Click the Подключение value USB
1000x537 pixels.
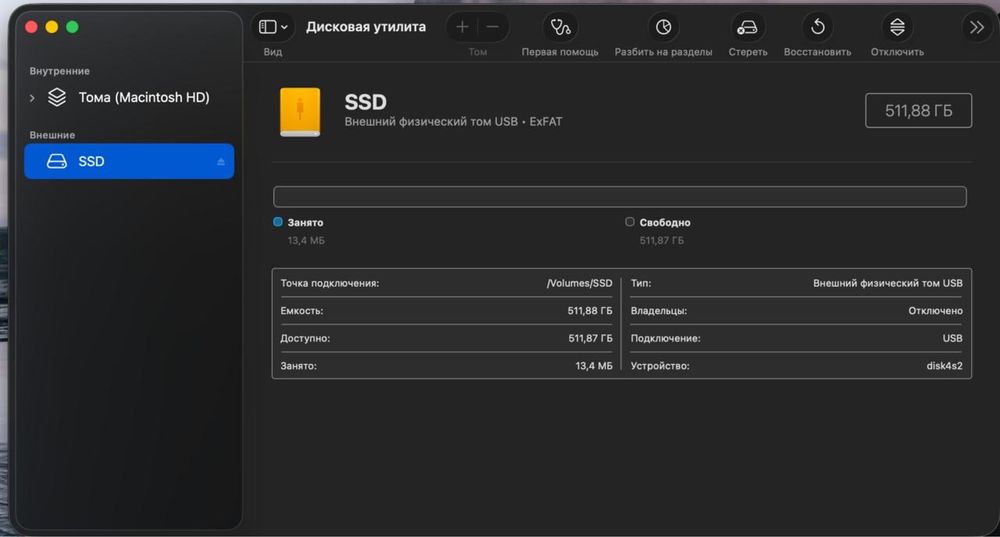(952, 338)
